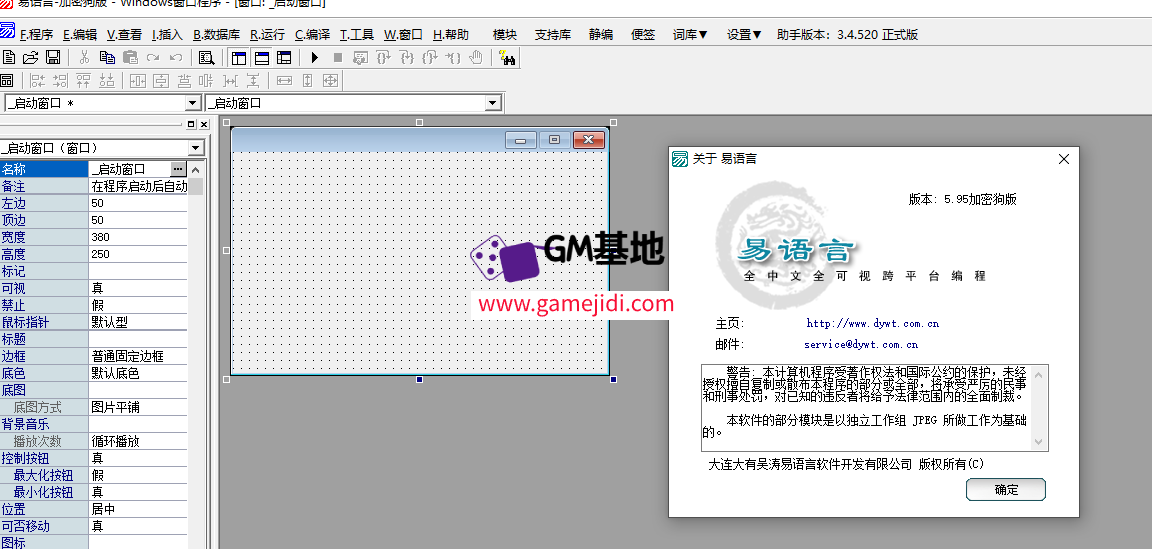The image size is (1152, 549).
Task: Open a file with the folder icon
Action: (x=30, y=57)
